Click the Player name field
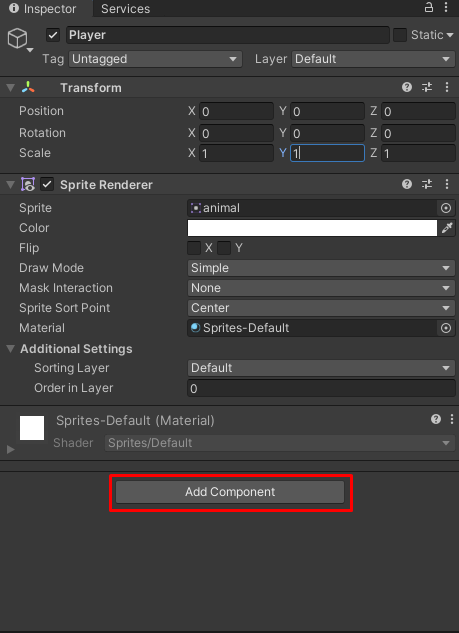The width and height of the screenshot is (459, 633). (x=228, y=35)
